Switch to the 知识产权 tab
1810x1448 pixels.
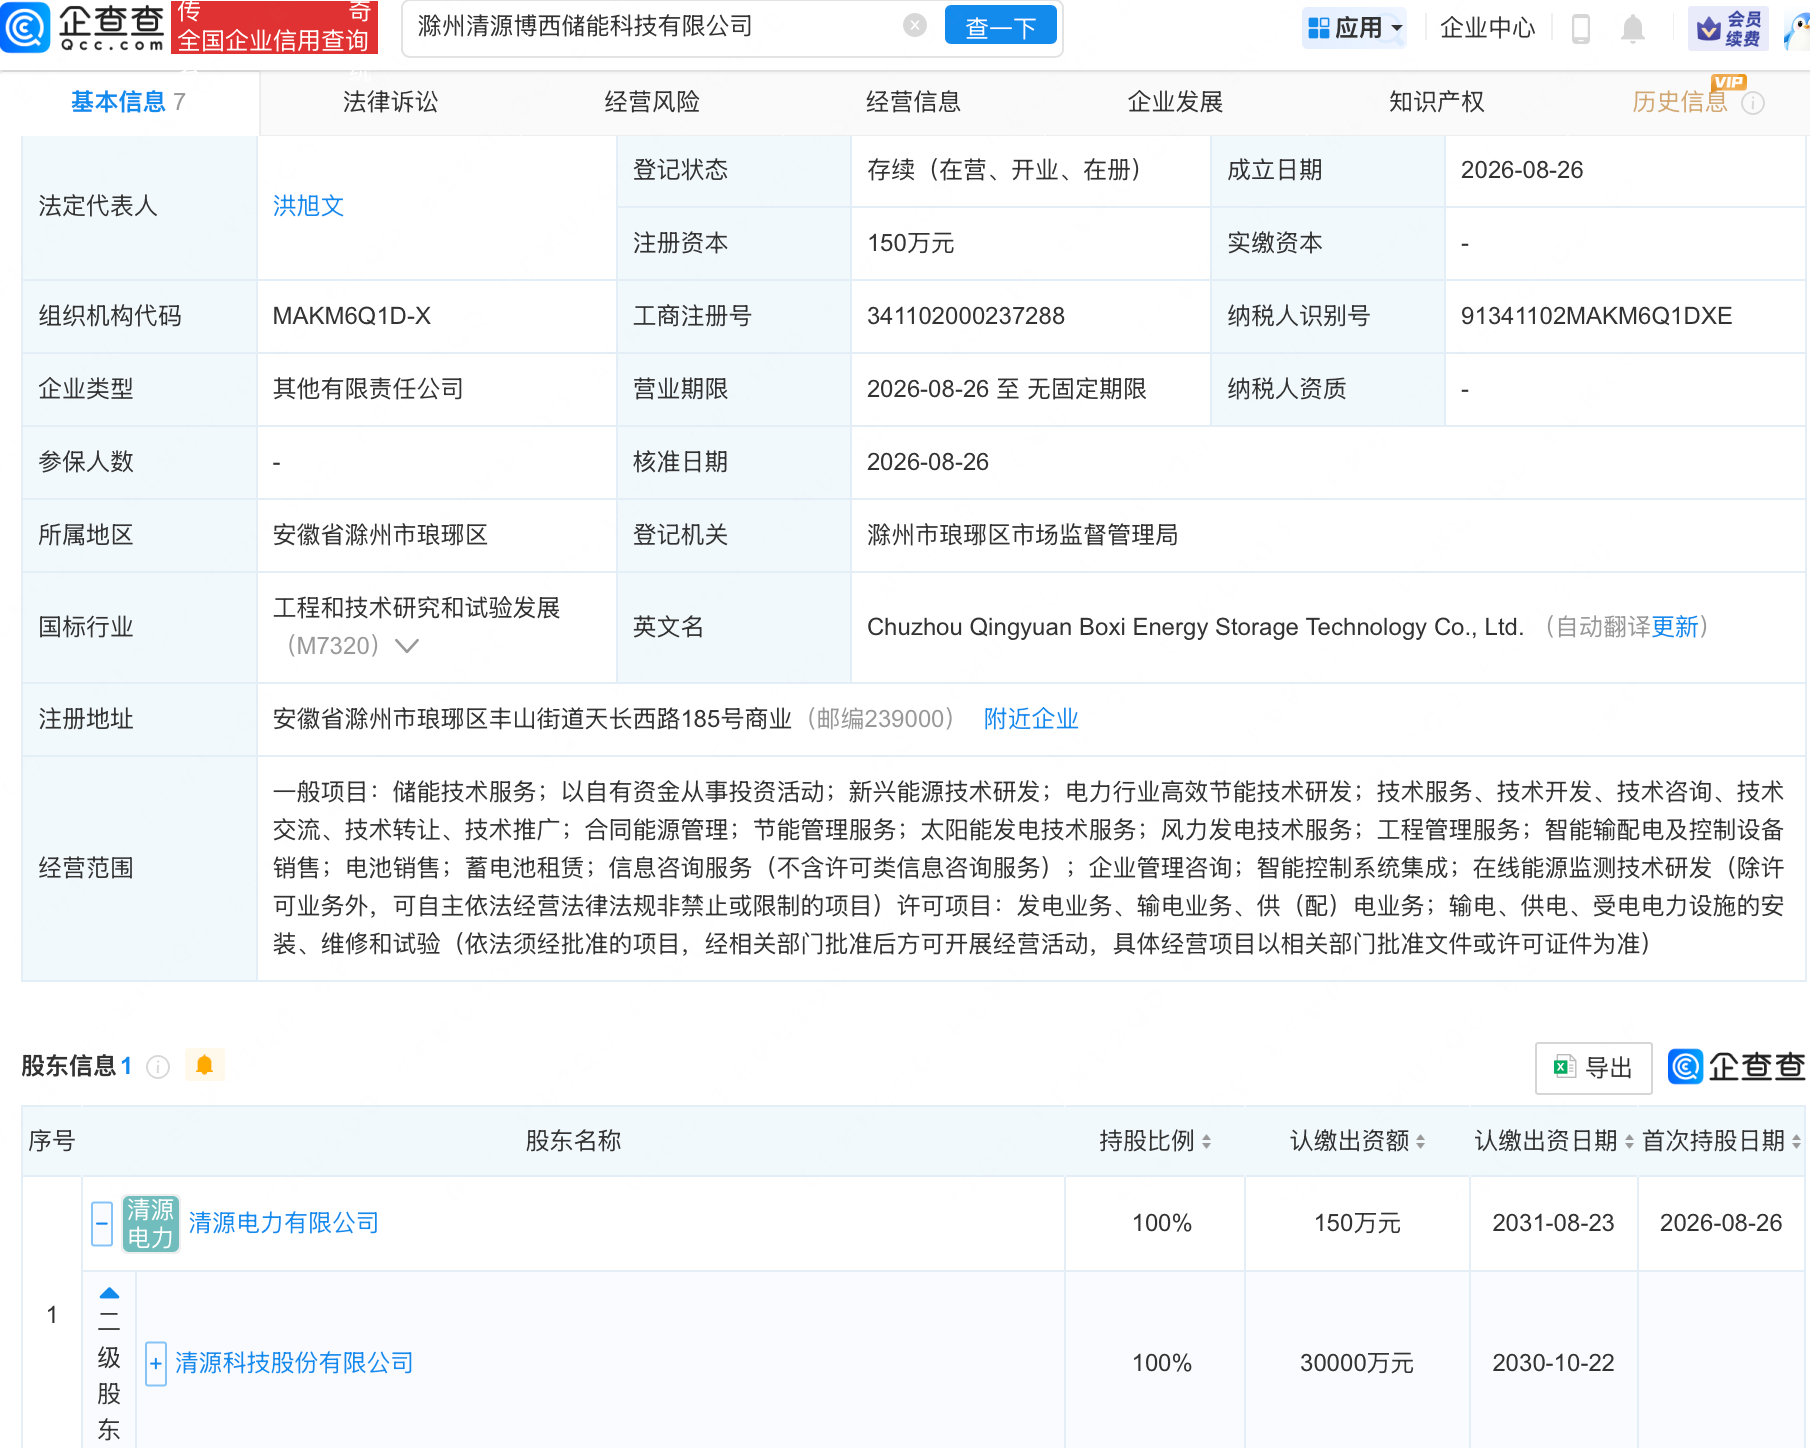1437,102
